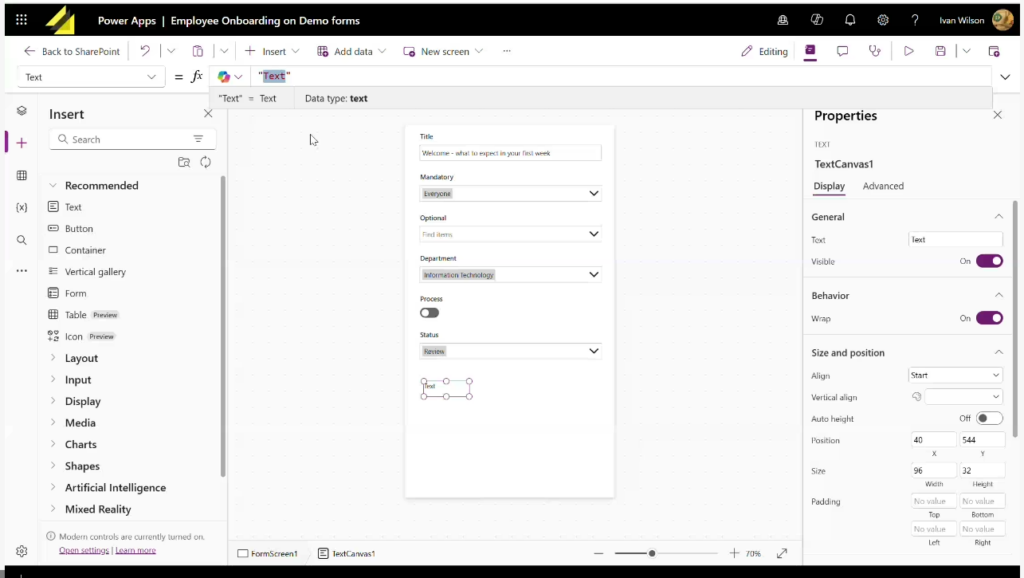Viewport: 1024px width, 578px height.
Task: Open the Data table icon in sidebar
Action: pyautogui.click(x=21, y=175)
